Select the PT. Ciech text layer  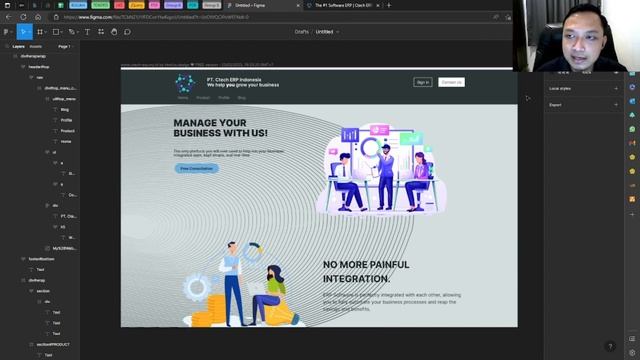coord(68,216)
